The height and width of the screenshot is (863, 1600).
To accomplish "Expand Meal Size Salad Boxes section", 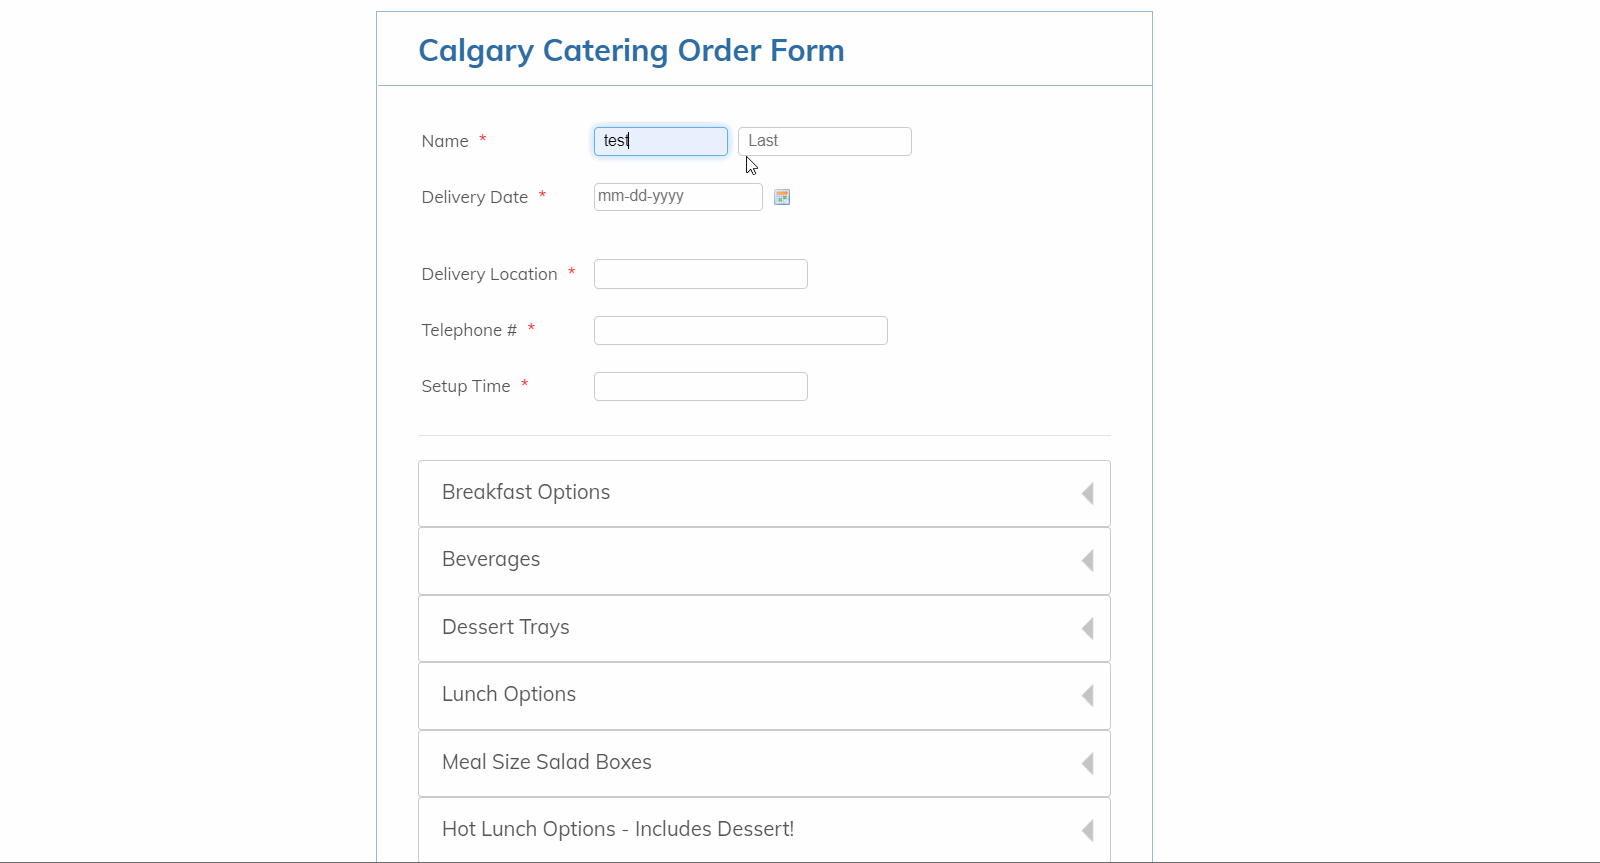I will pos(764,762).
